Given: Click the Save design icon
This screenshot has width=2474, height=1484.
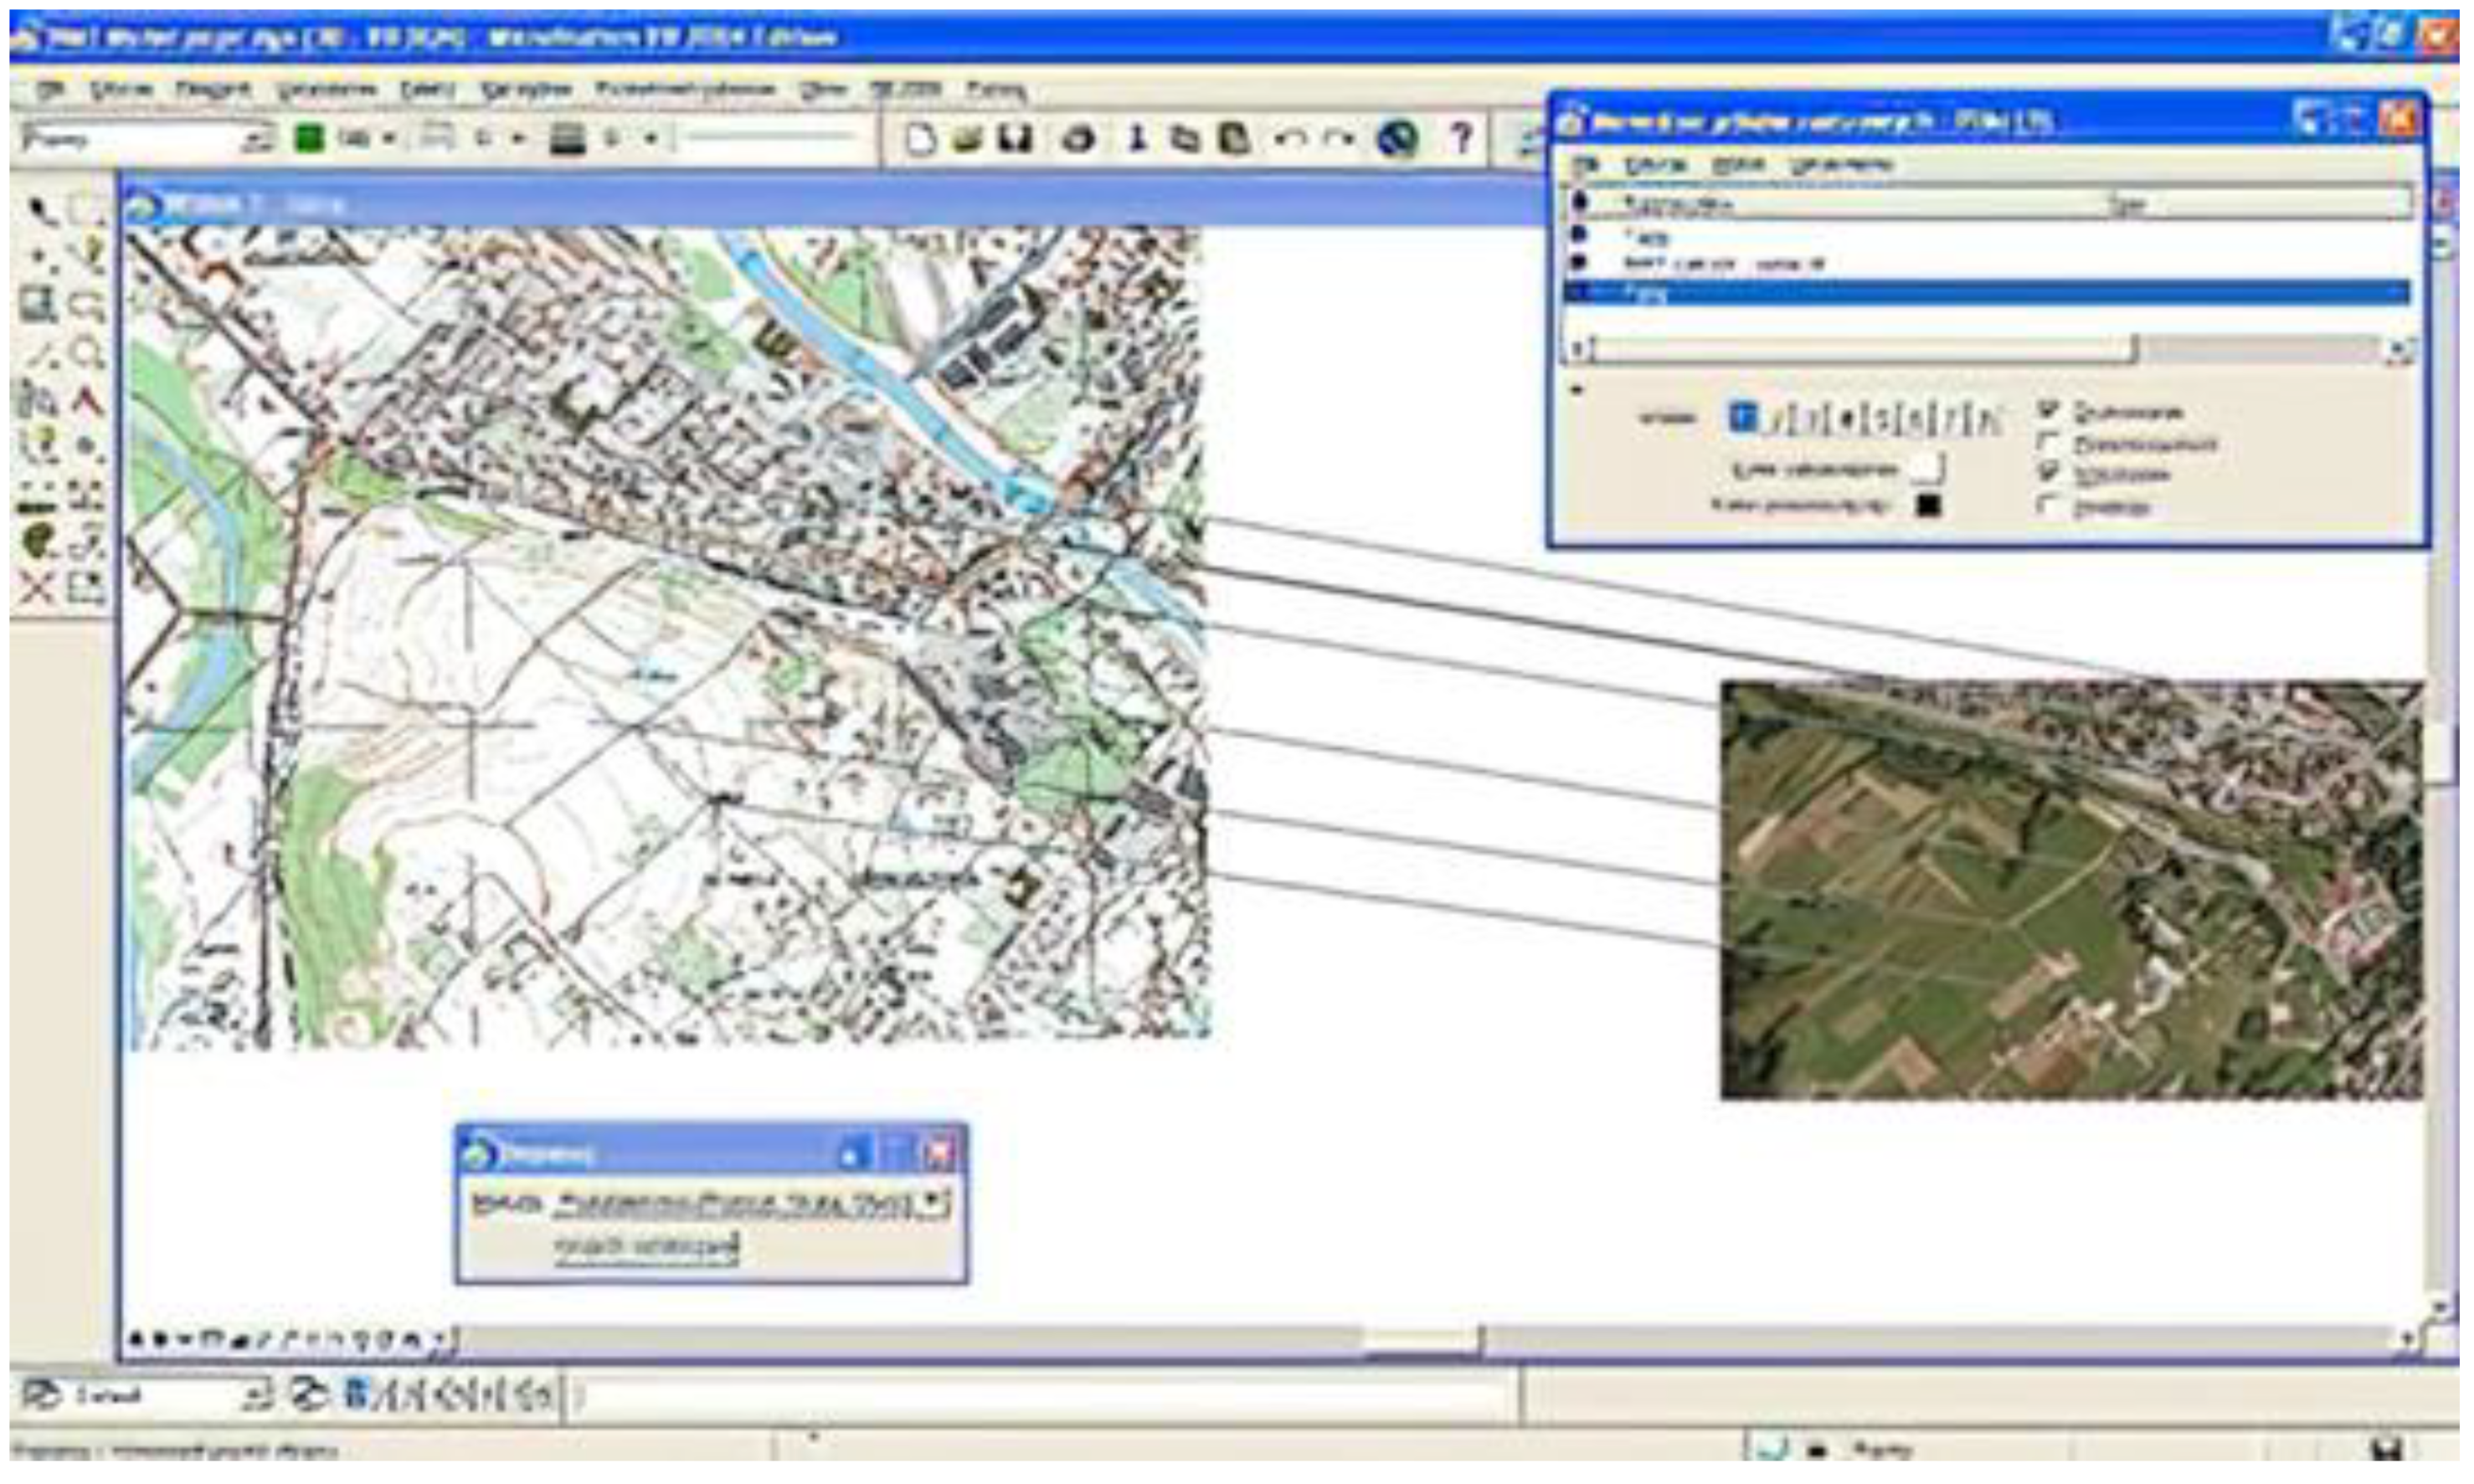Looking at the screenshot, I should pyautogui.click(x=1016, y=138).
